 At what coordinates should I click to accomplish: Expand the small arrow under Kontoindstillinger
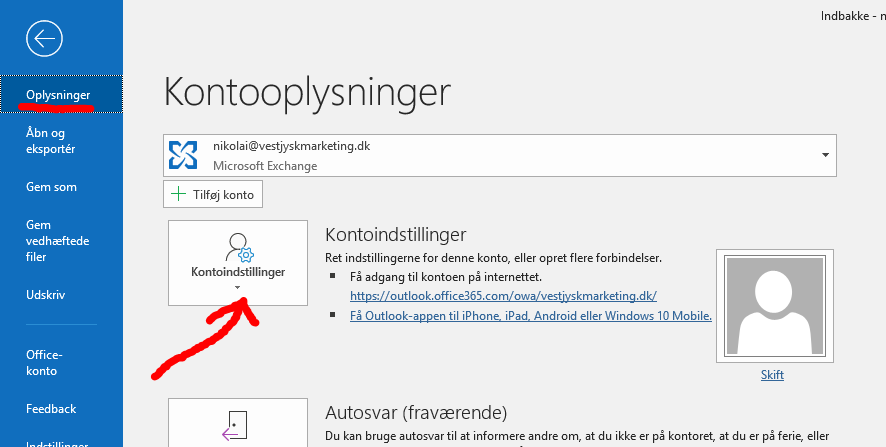(238, 288)
